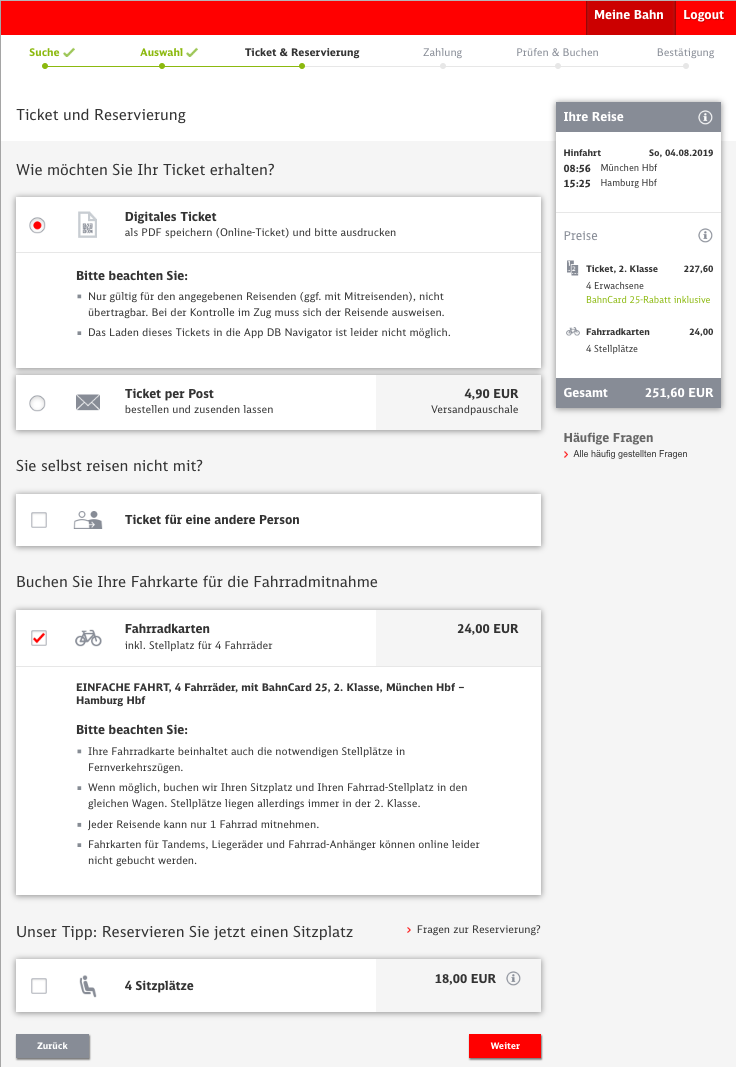Click the envelope icon for Ticket per Post
This screenshot has height=1067, width=736.
(88, 403)
